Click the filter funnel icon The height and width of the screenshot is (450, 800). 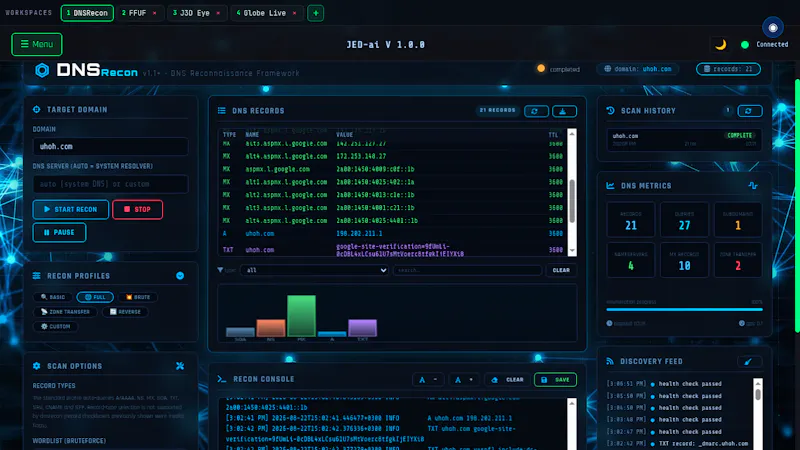220,270
